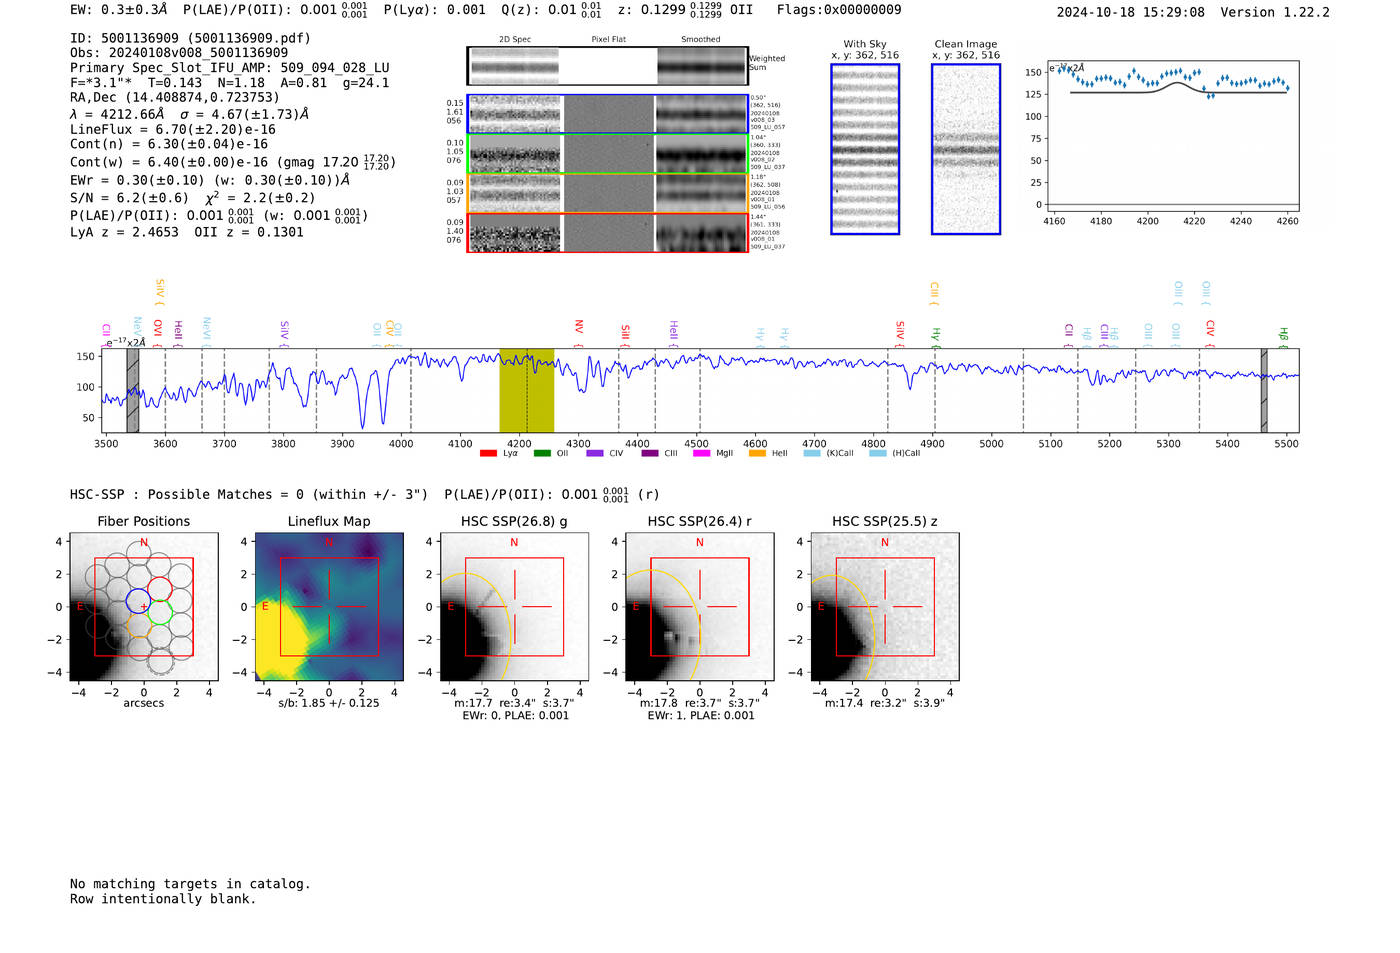Viewport: 1400px width, 953px height.
Task: Select the yellow highlighted band in the spectrum
Action: click(x=527, y=391)
